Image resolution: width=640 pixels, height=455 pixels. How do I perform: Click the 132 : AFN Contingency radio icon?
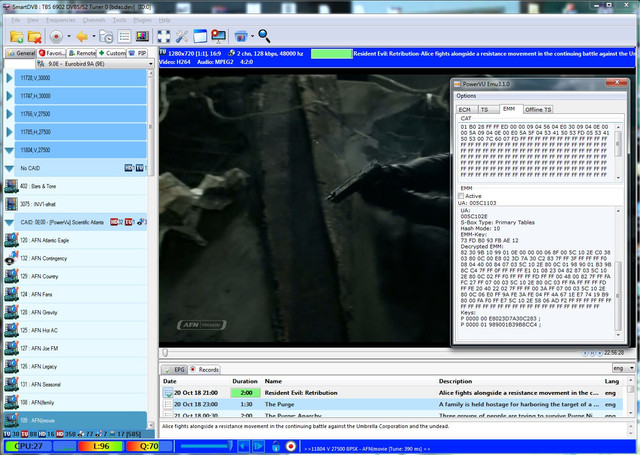11,258
